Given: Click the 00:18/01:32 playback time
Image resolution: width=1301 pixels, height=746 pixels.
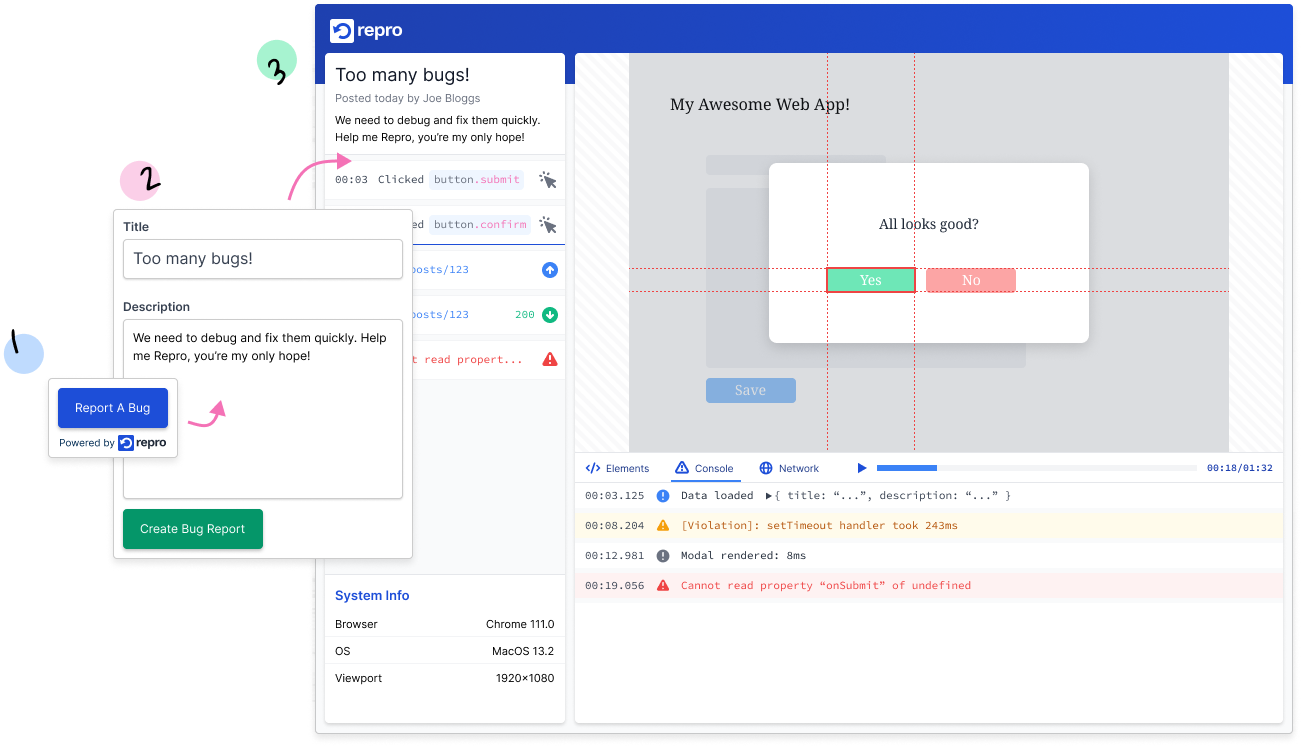Looking at the screenshot, I should pyautogui.click(x=1240, y=468).
